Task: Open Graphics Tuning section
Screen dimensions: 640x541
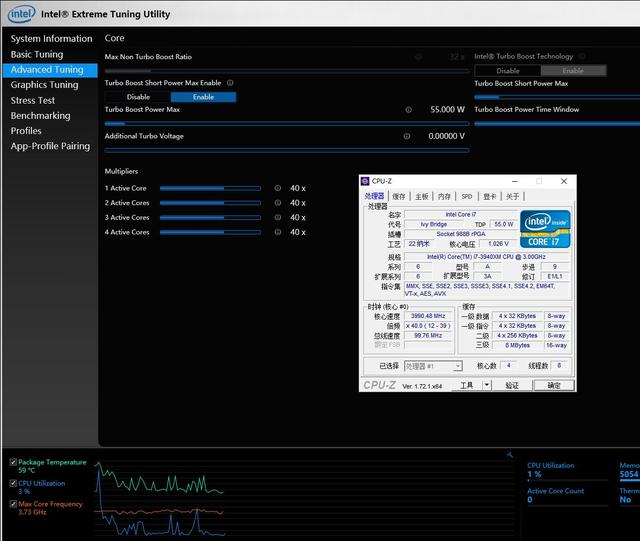Action: 44,85
